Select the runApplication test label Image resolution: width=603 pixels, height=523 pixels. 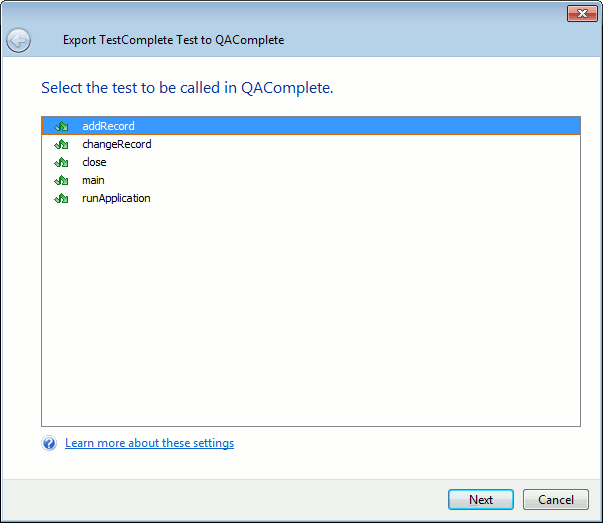[116, 198]
